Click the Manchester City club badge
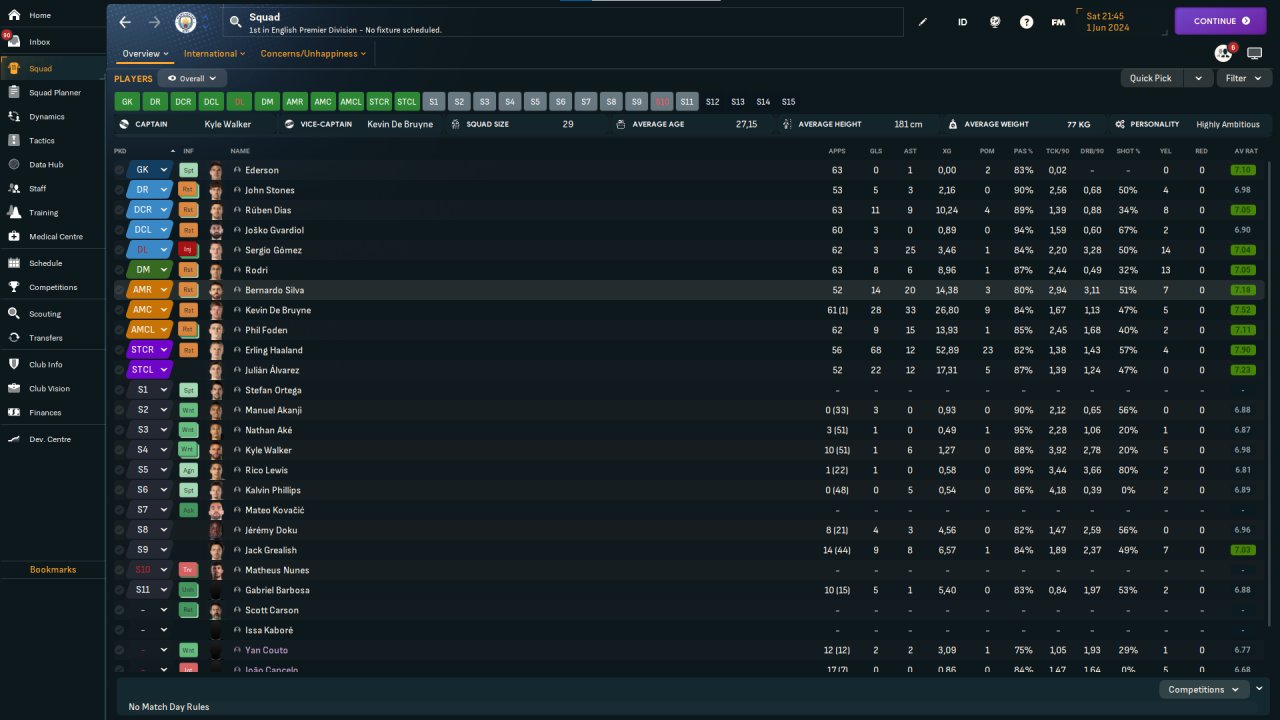The height and width of the screenshot is (720, 1280). pos(186,22)
